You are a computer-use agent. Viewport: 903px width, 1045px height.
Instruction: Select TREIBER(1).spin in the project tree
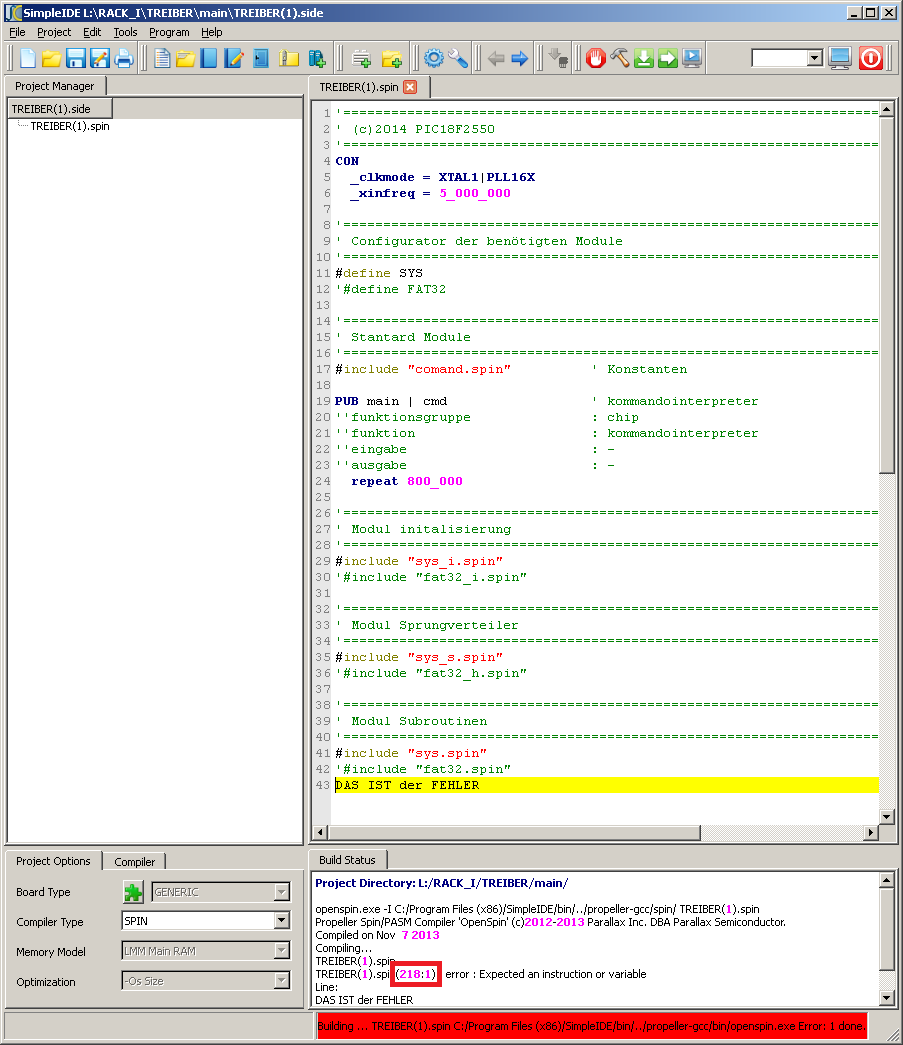[70, 126]
